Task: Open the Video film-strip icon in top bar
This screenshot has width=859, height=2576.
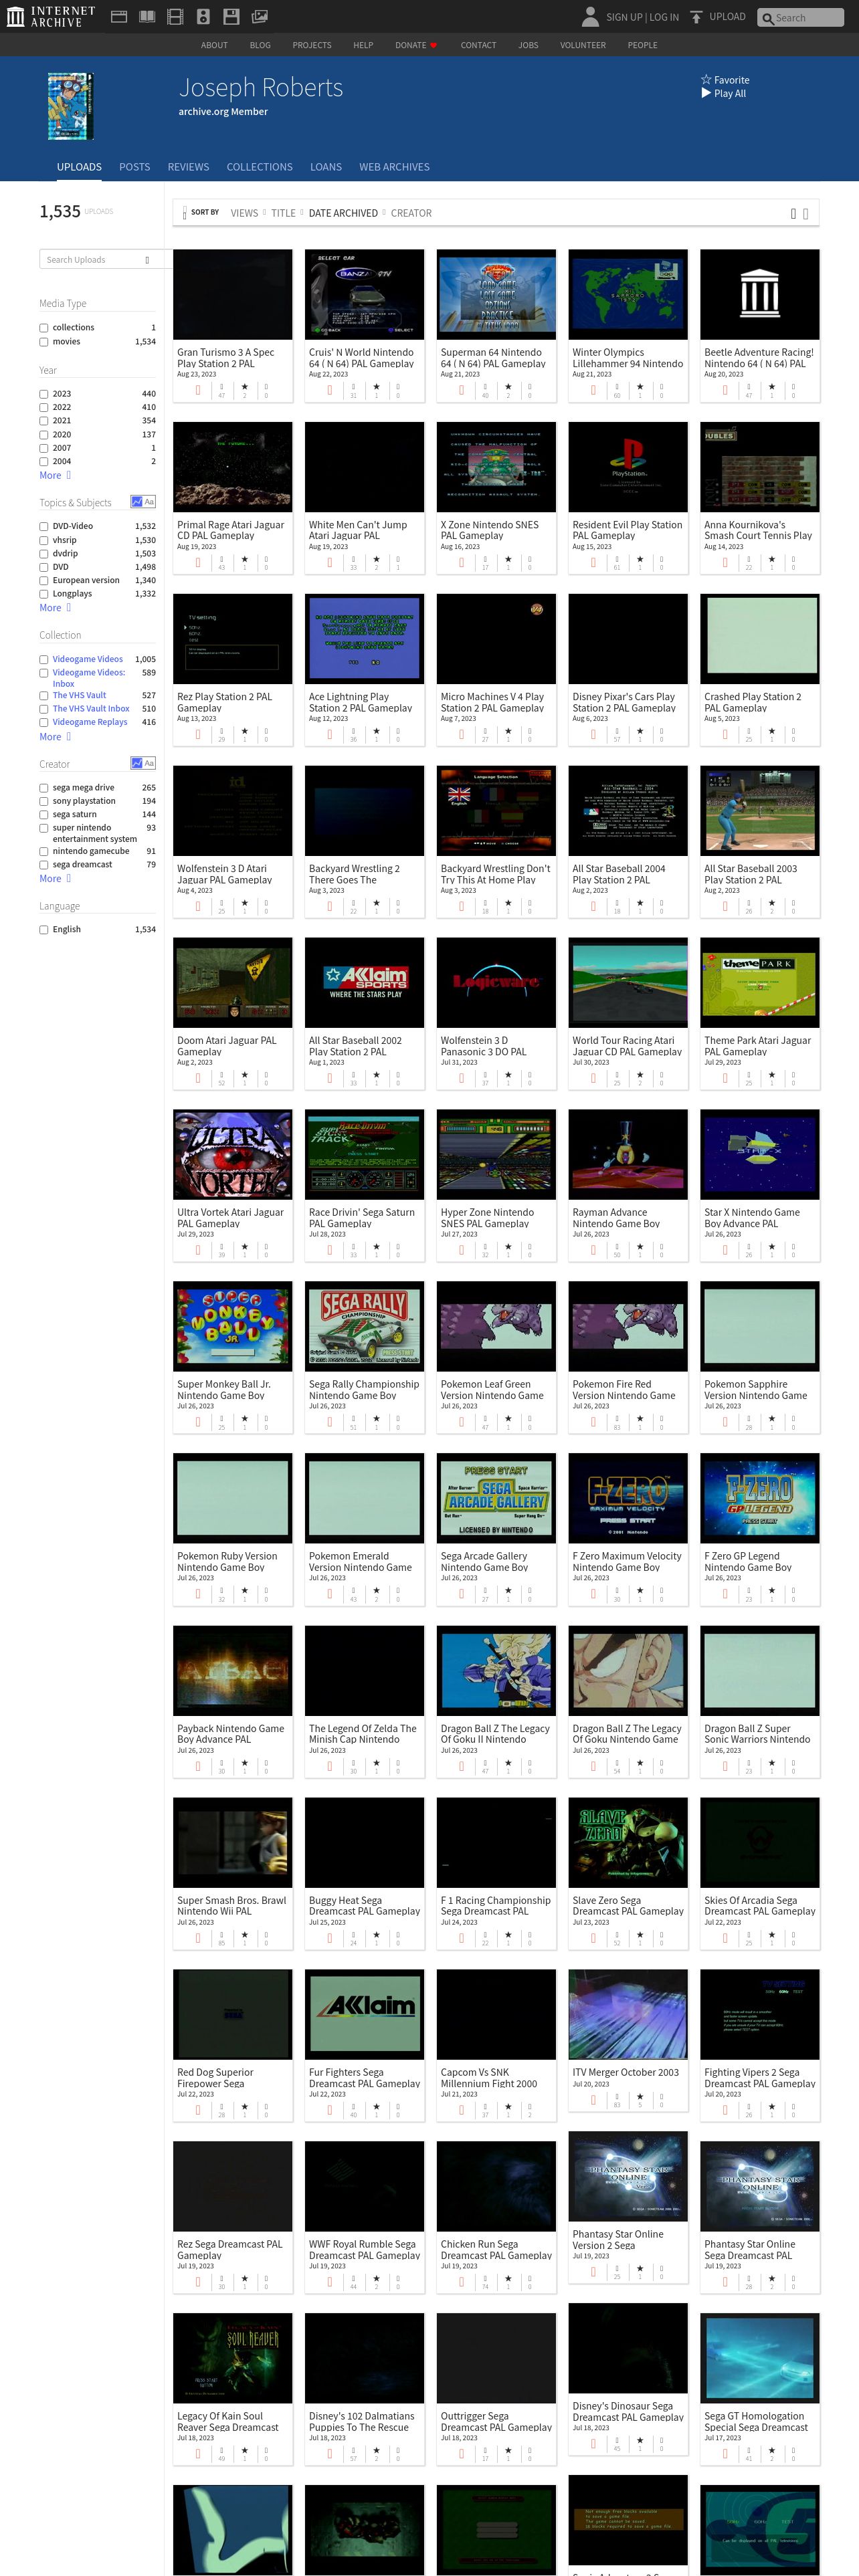Action: [175, 16]
